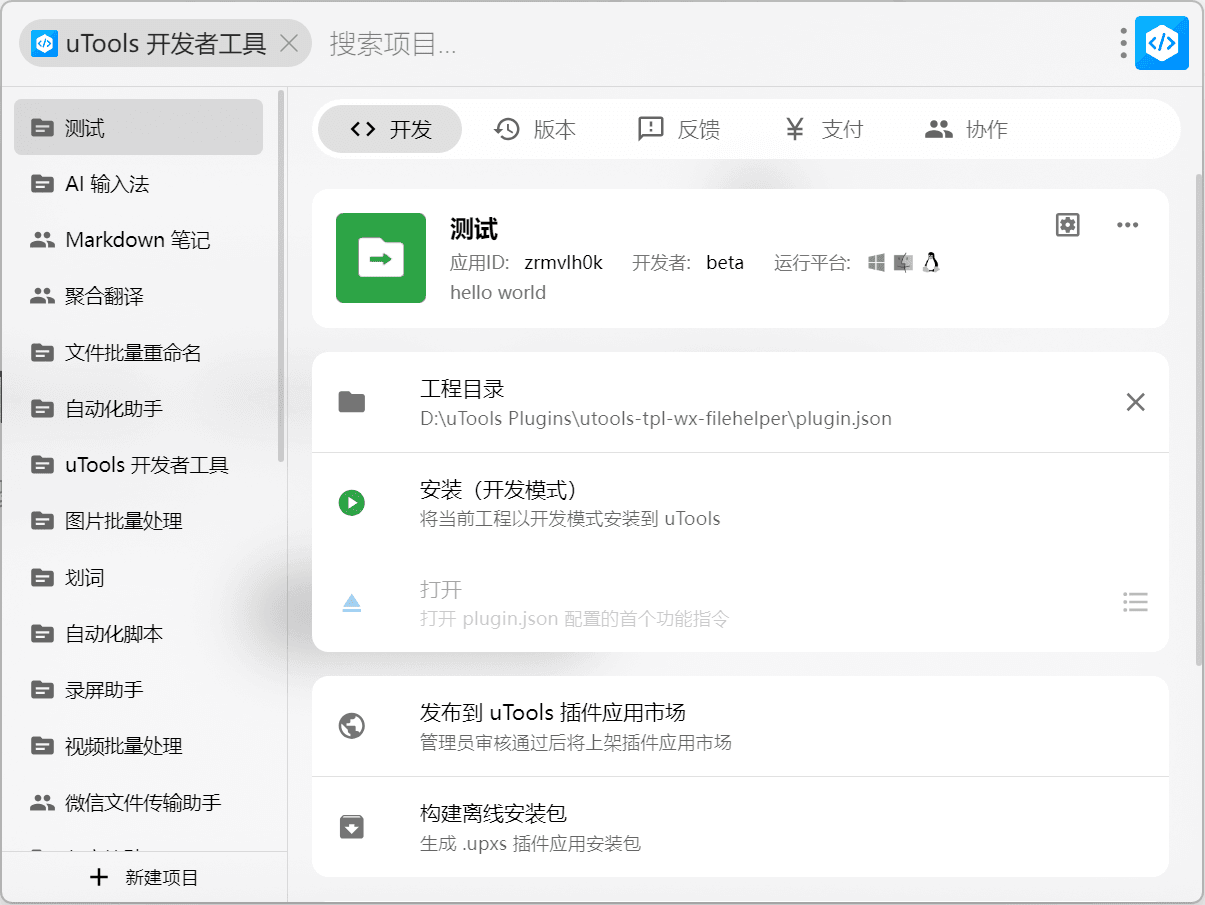Open the vertical dots menu in the top bar
Viewport: 1205px width, 905px height.
1124,43
